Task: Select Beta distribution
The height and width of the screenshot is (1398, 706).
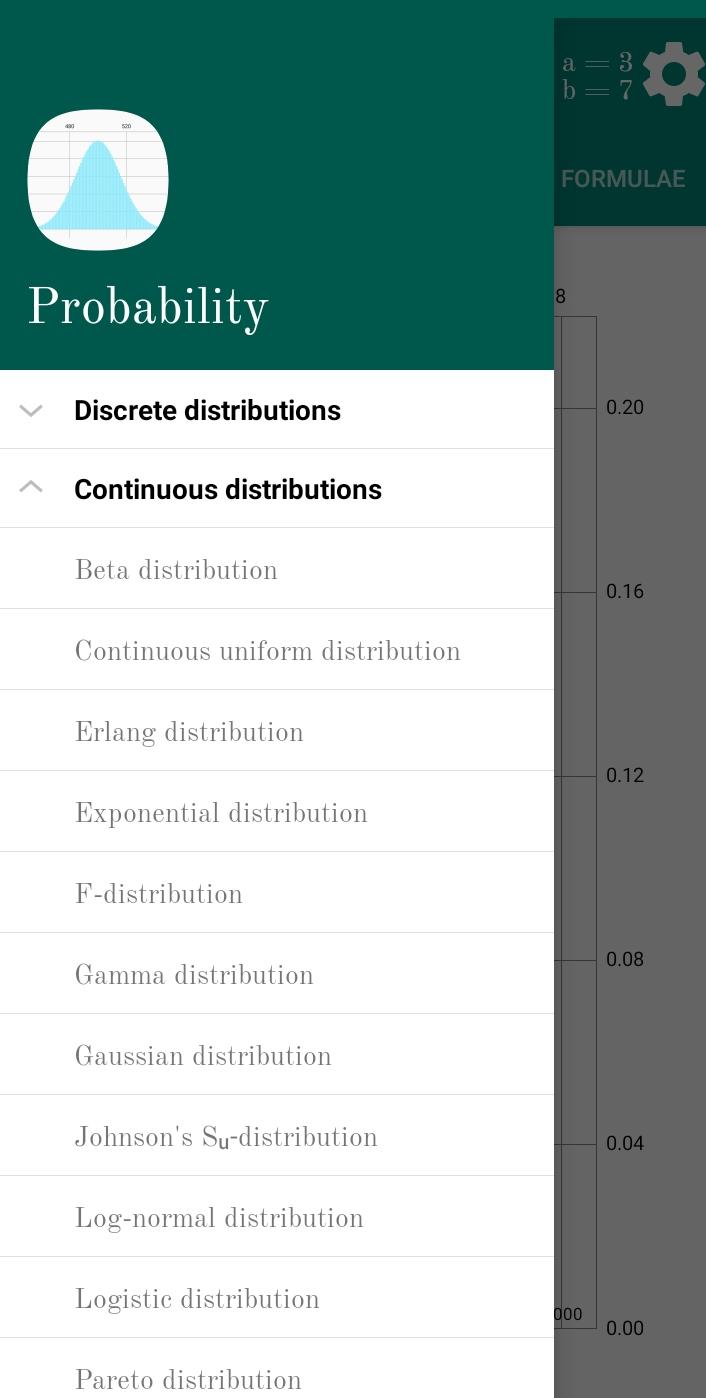Action: click(x=277, y=569)
